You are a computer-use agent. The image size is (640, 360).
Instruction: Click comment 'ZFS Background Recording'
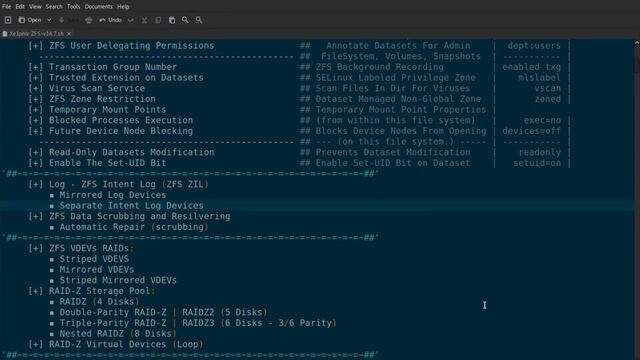(380, 67)
